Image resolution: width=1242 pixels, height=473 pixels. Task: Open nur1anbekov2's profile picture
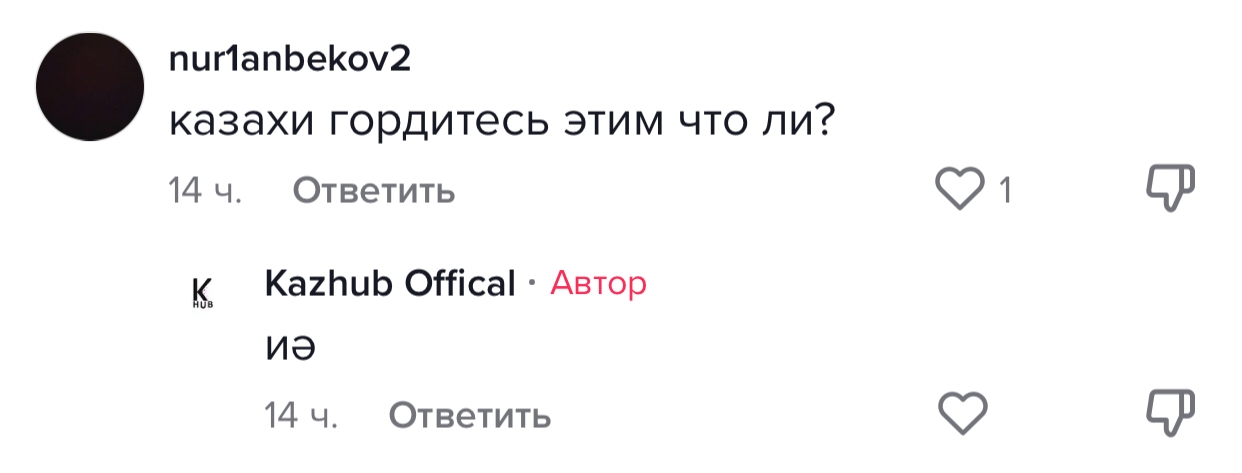[x=90, y=86]
